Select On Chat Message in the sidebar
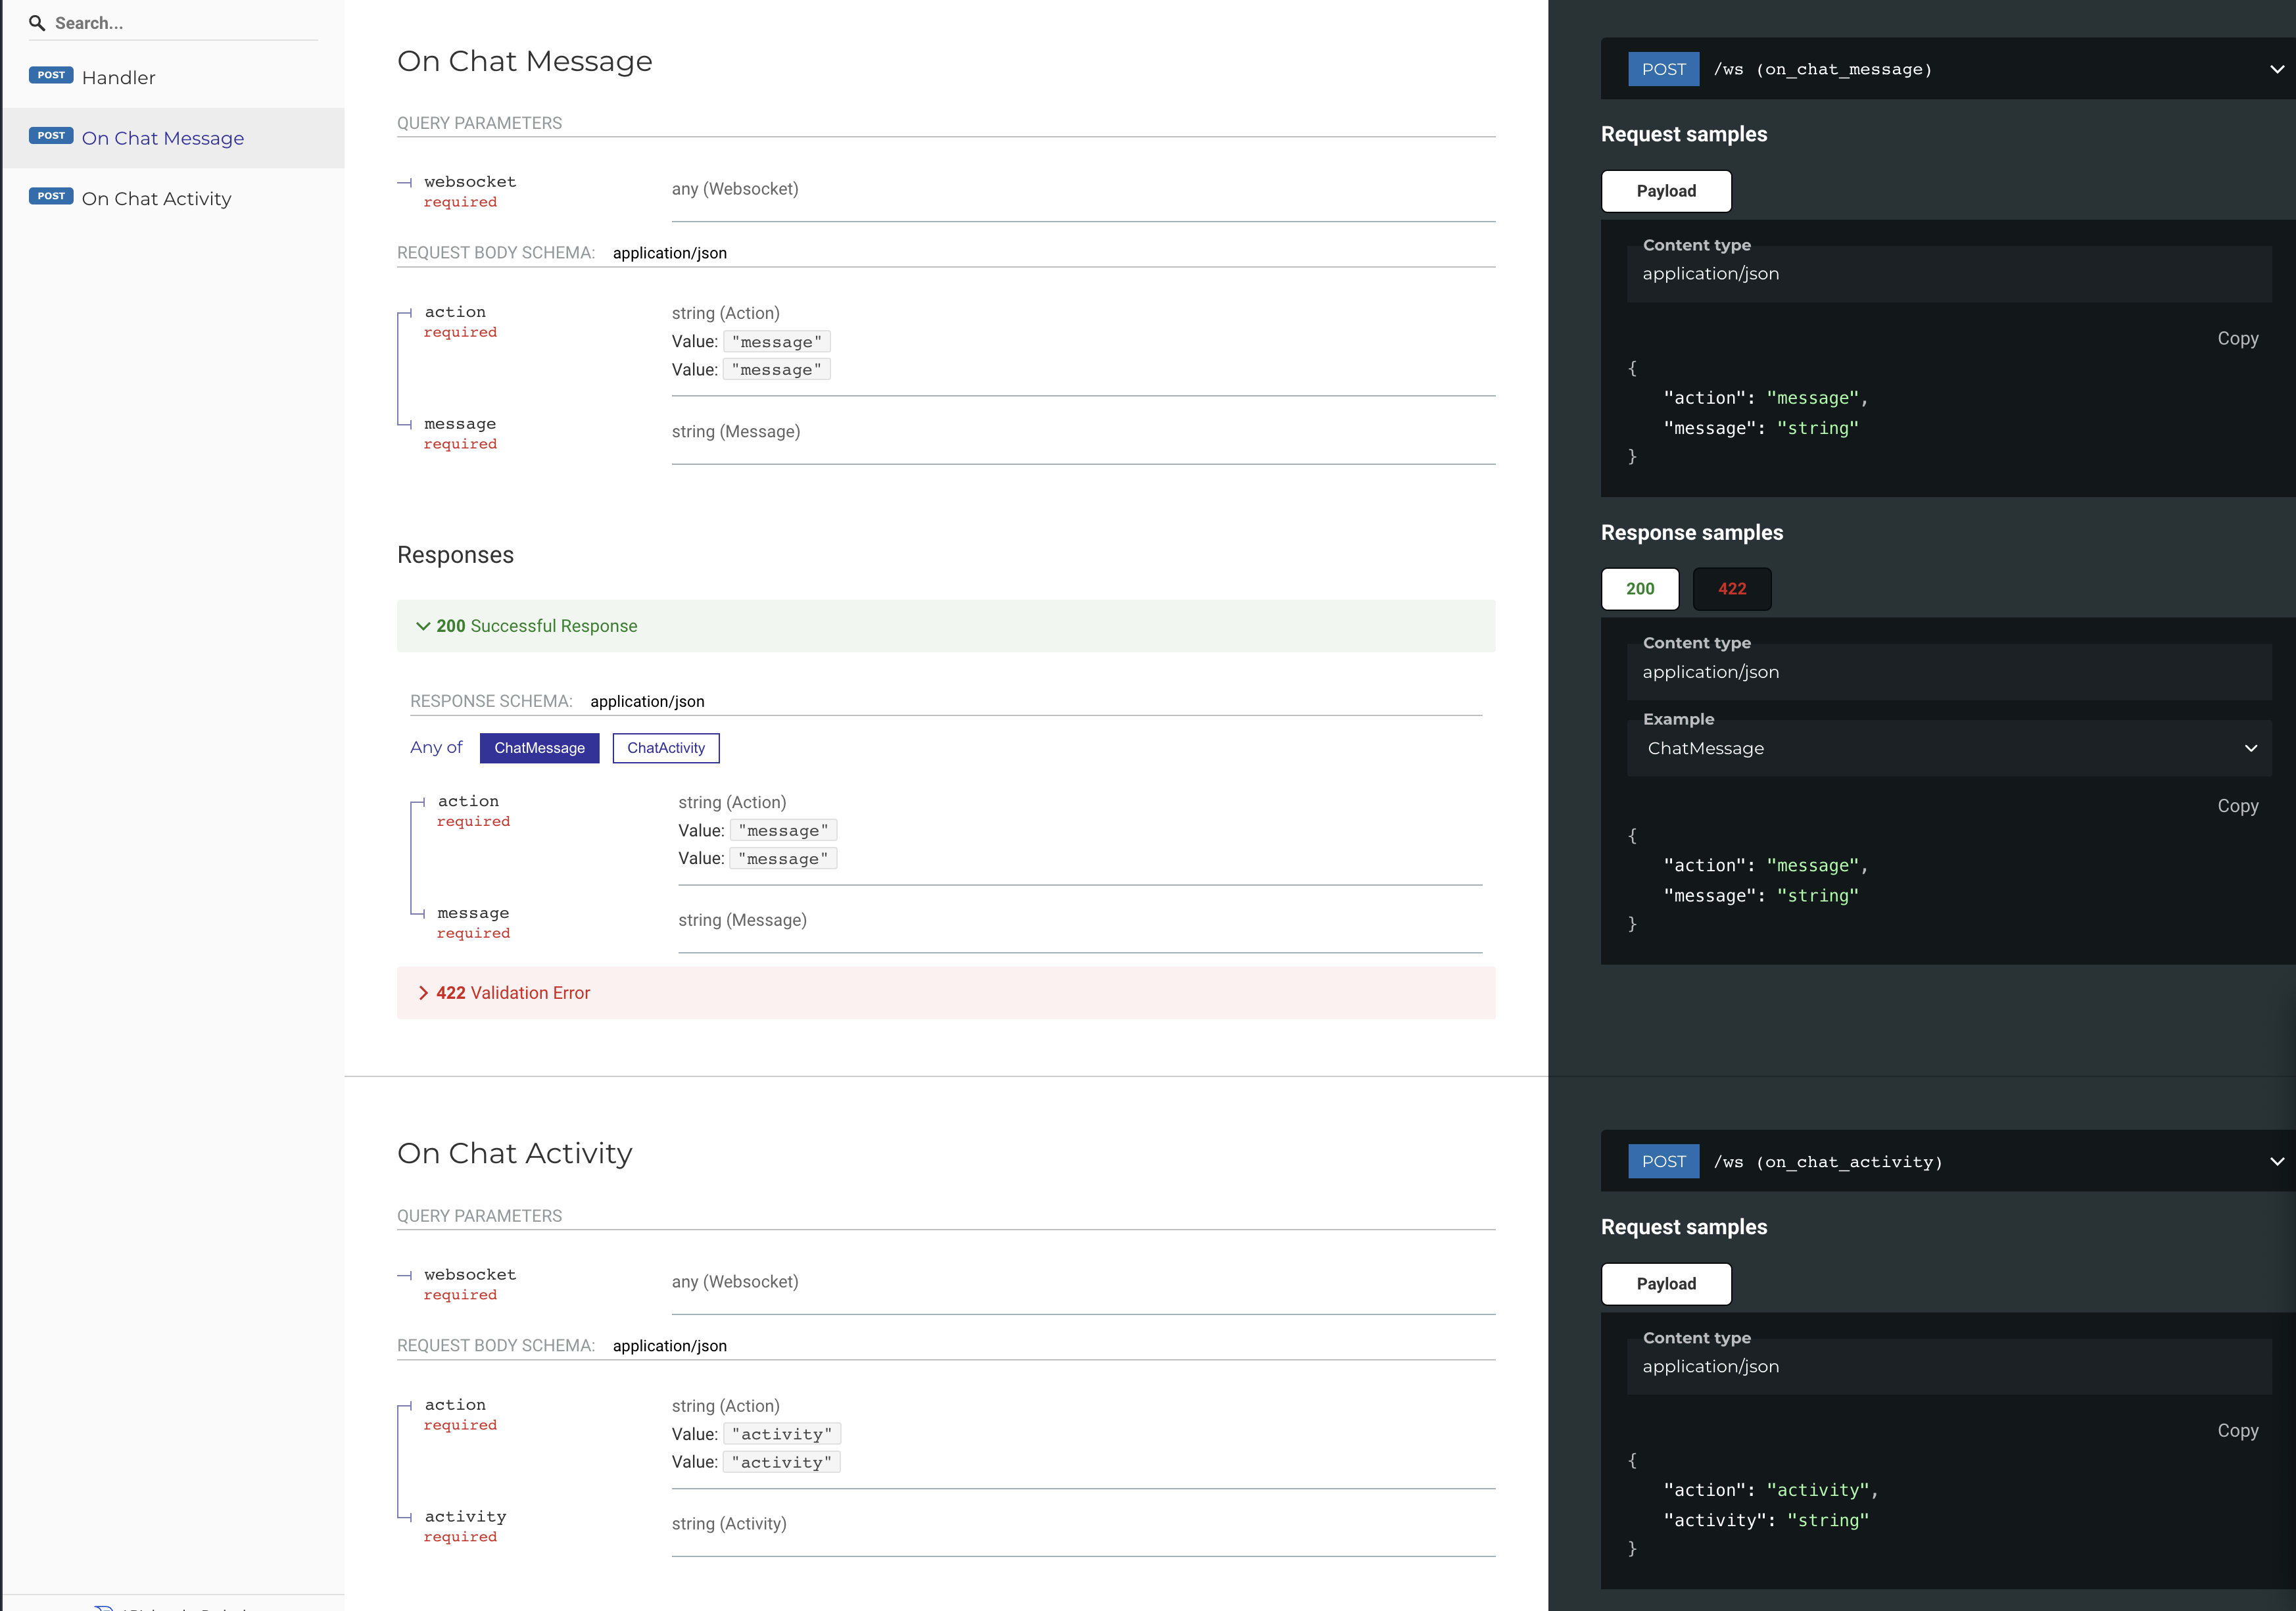This screenshot has height=1611, width=2296. 163,138
